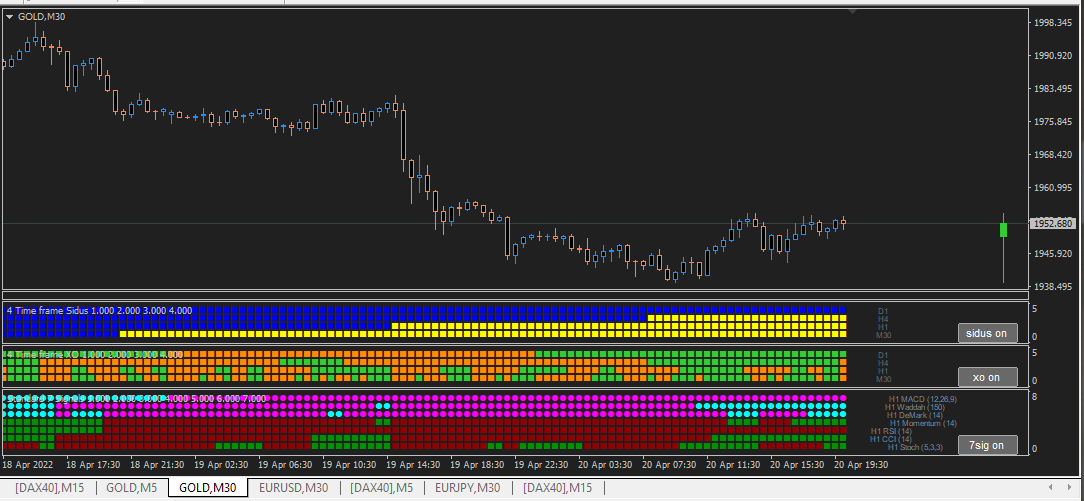
Task: Click the 19 Apr 02:30 time label
Action: 222,465
